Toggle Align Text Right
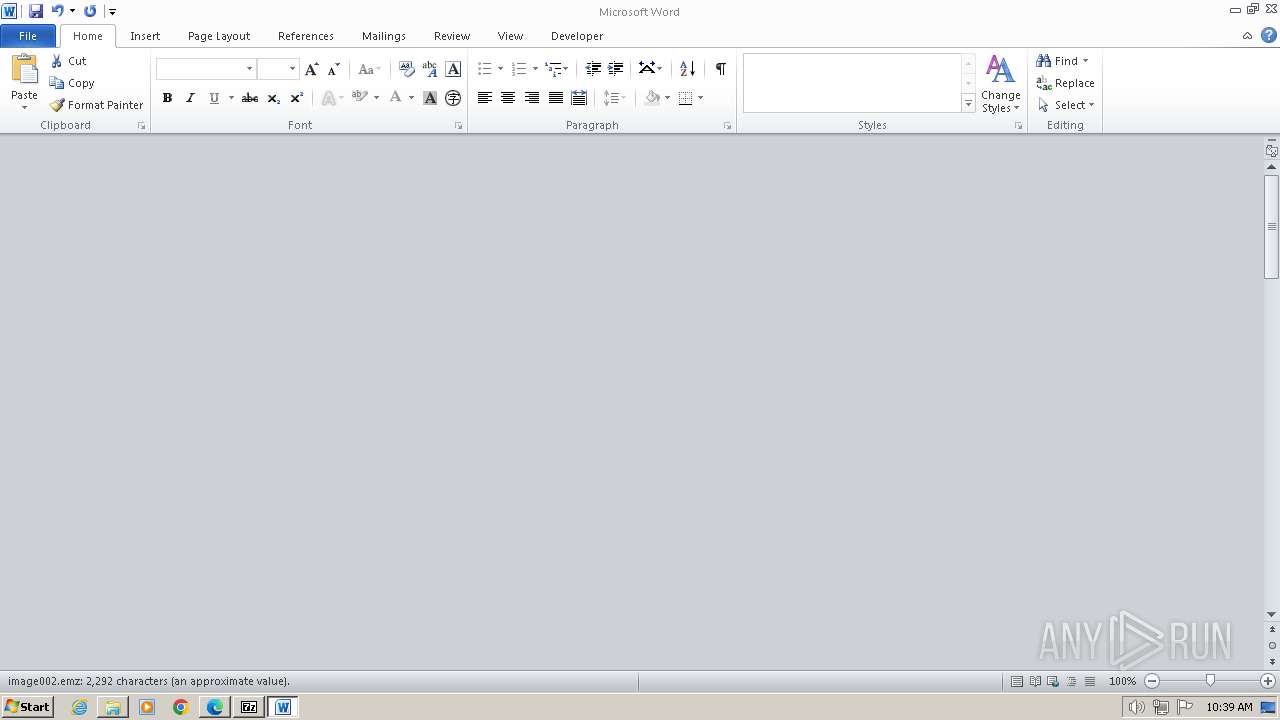The width and height of the screenshot is (1280, 720). 532,98
